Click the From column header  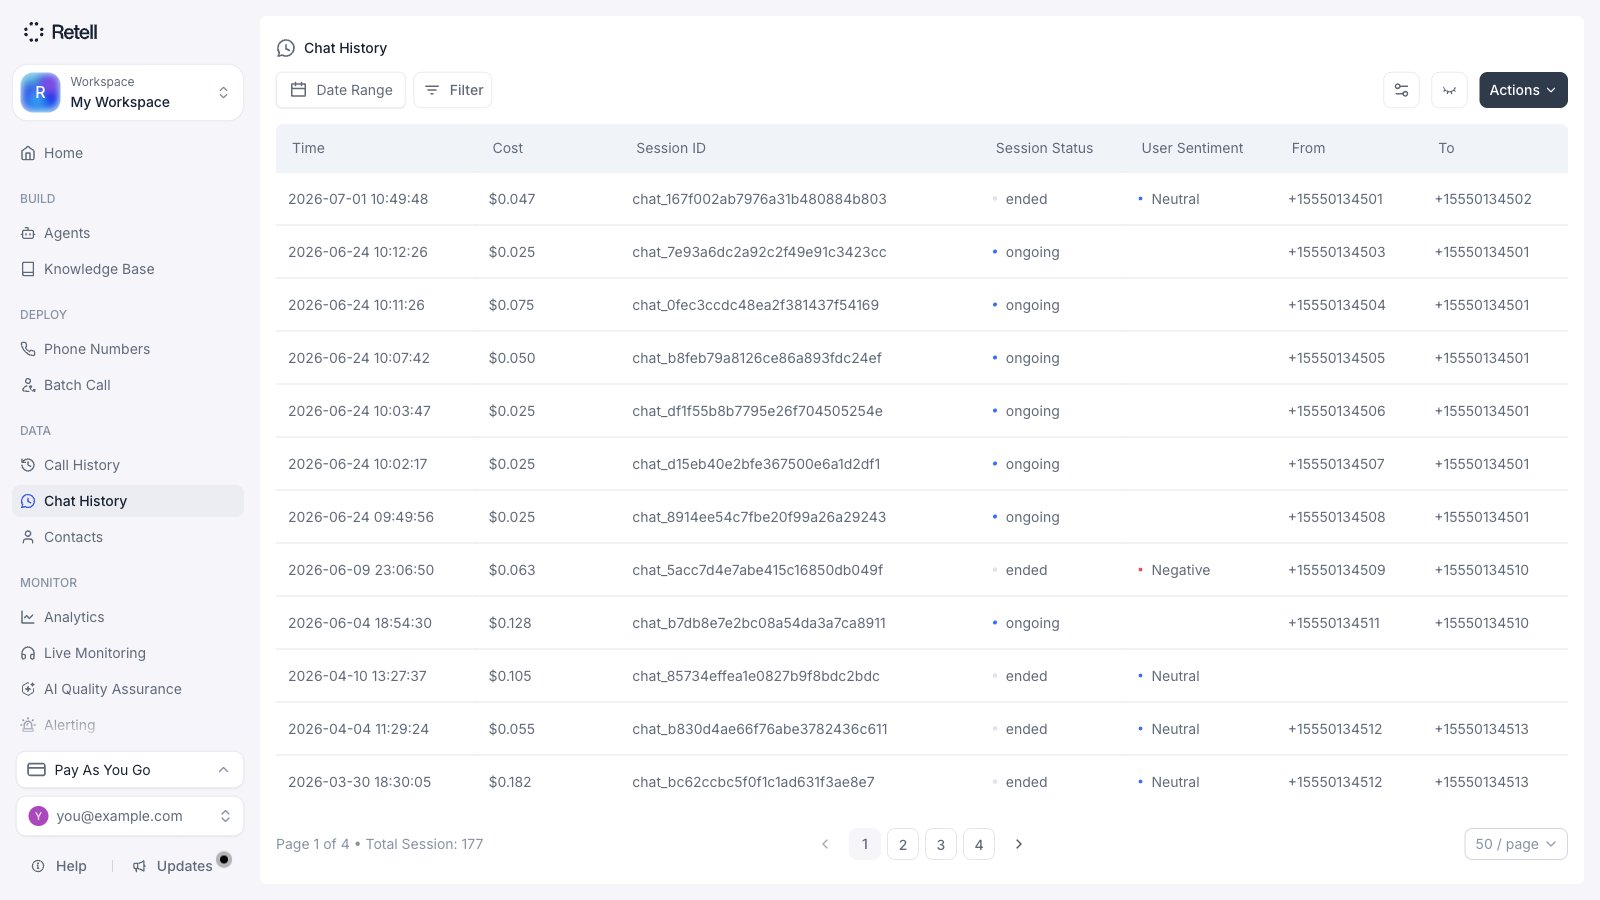(1308, 148)
